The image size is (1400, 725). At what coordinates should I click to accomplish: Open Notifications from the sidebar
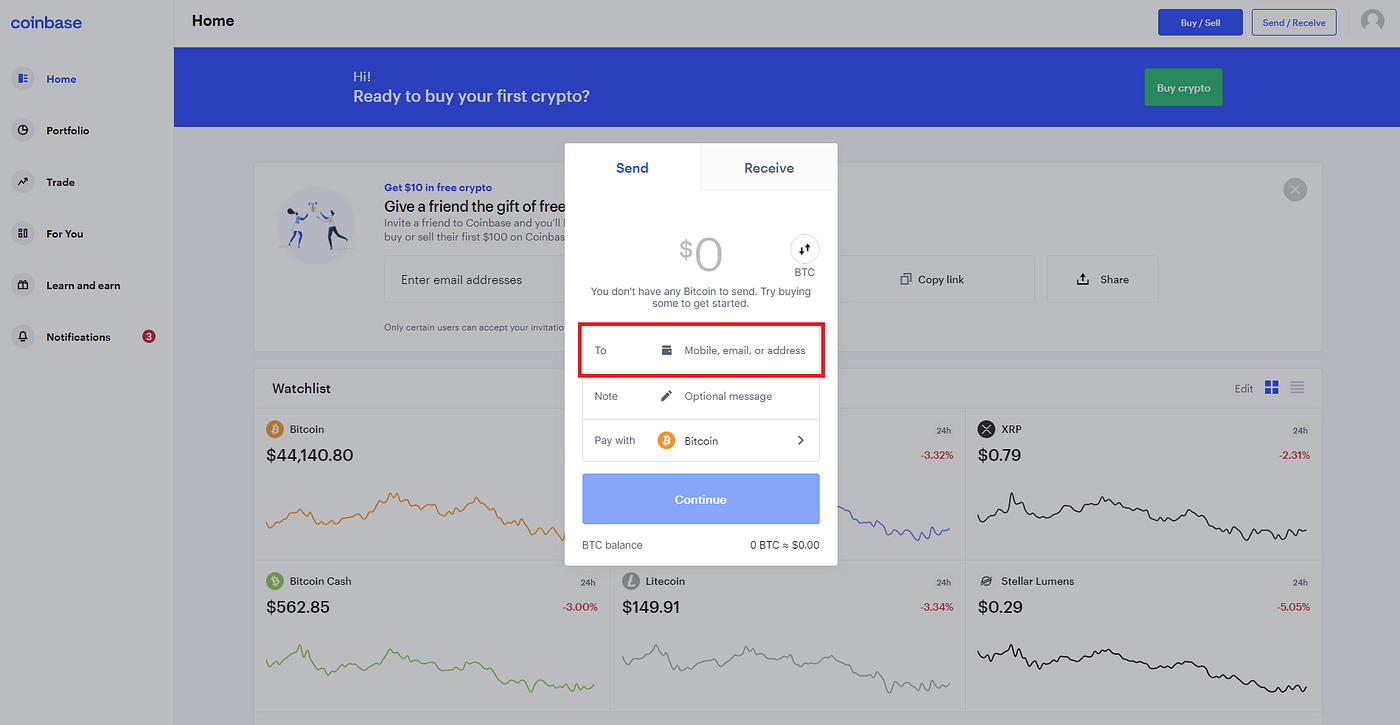pos(78,337)
